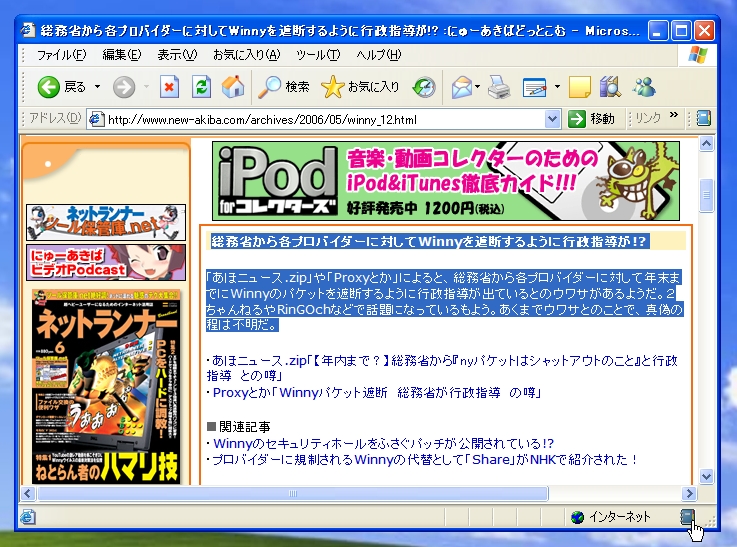Click the vertical scrollbar thumb
The height and width of the screenshot is (547, 737).
(x=706, y=195)
